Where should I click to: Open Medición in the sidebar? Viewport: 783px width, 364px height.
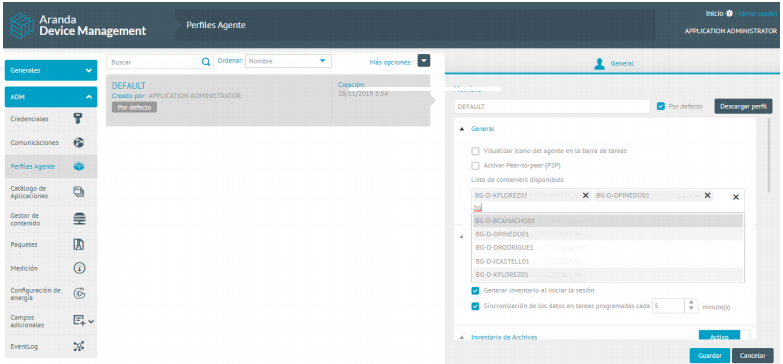(x=51, y=268)
